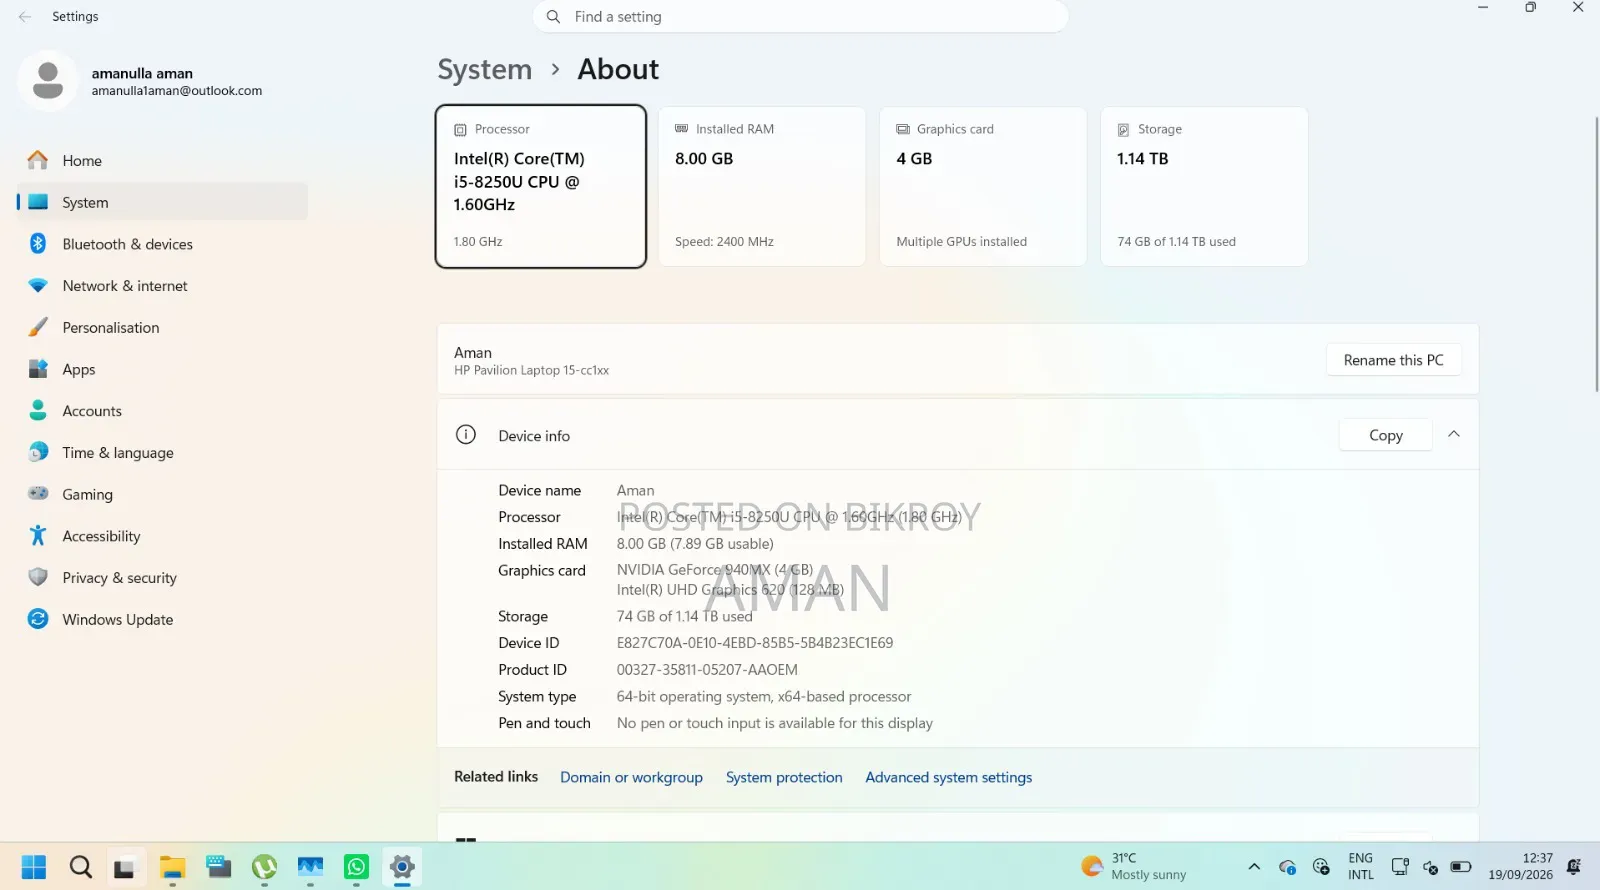Image resolution: width=1600 pixels, height=890 pixels.
Task: Open the green uTorrent taskbar app
Action: click(264, 867)
